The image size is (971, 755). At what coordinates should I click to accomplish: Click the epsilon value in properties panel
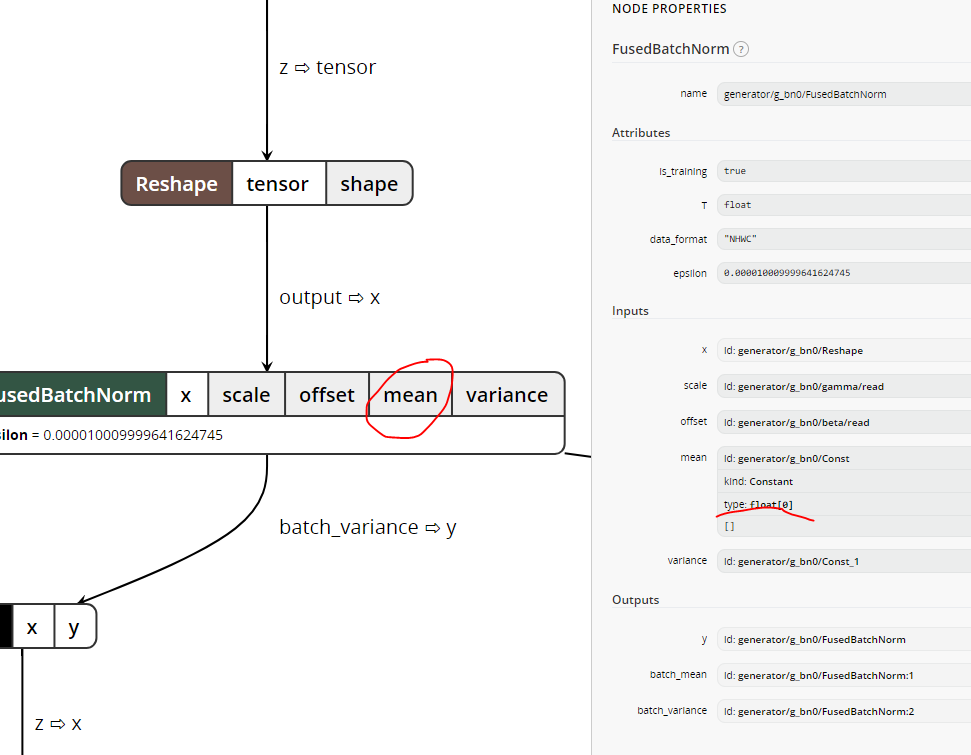(x=843, y=273)
